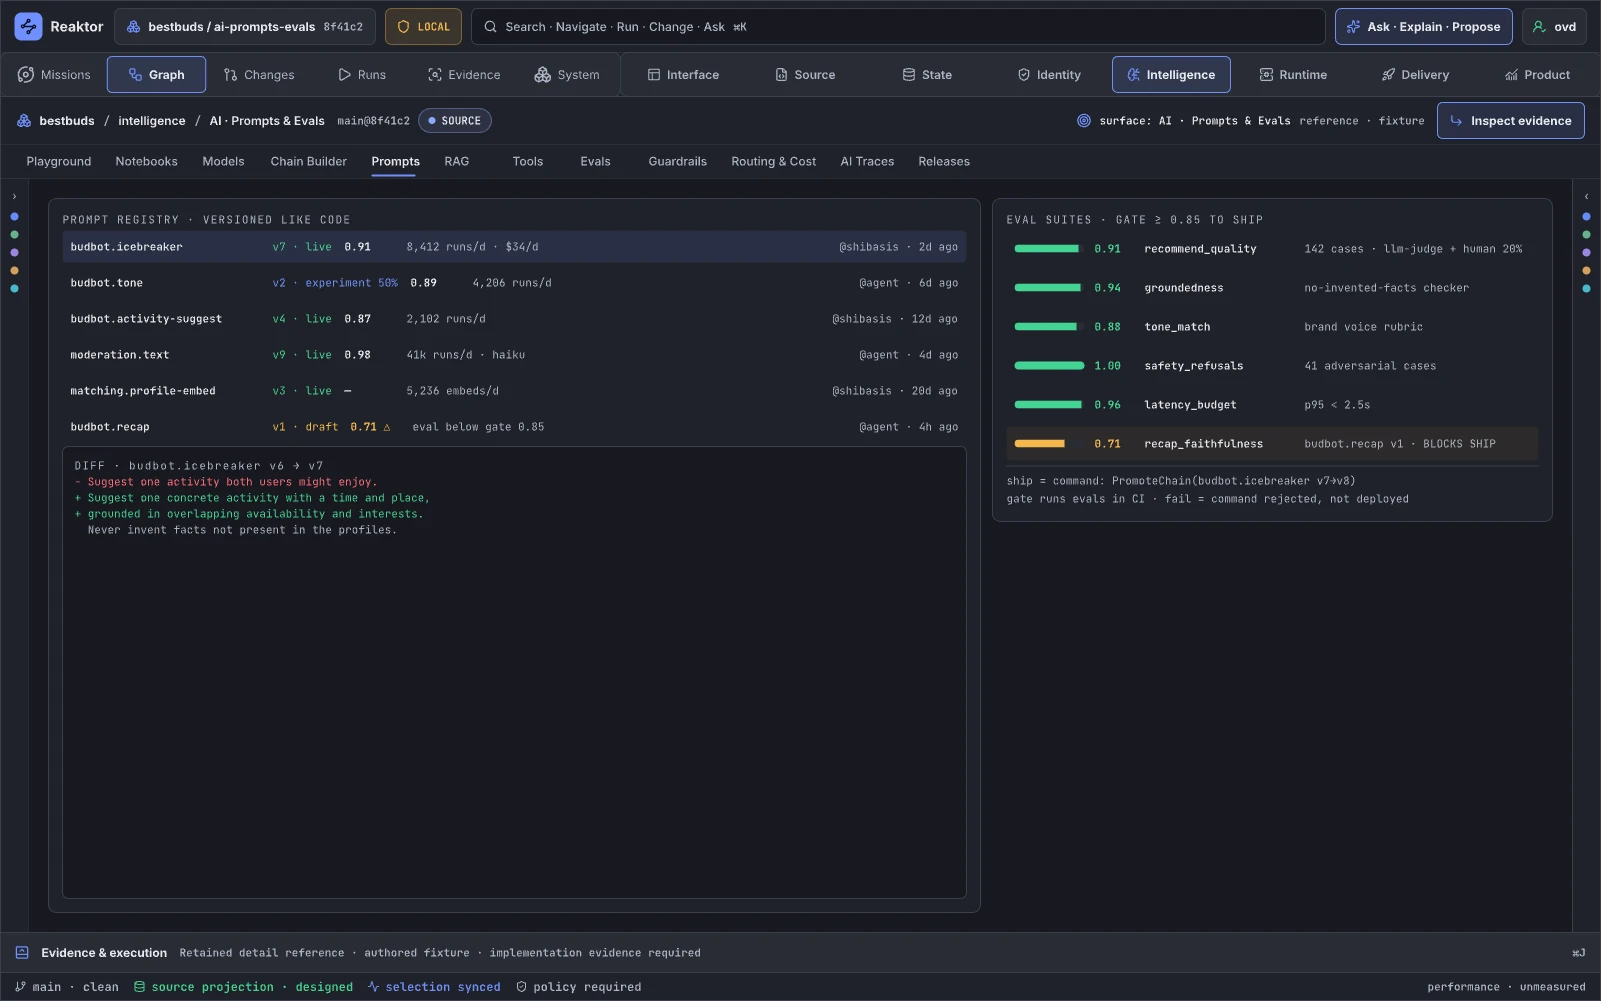Click the Inspect evidence button

1510,121
